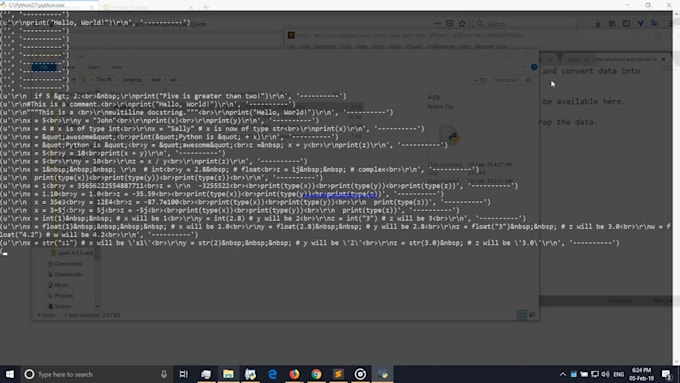Click 'be available here.' text in editor
Screen dimensions: 680x383
[584, 101]
